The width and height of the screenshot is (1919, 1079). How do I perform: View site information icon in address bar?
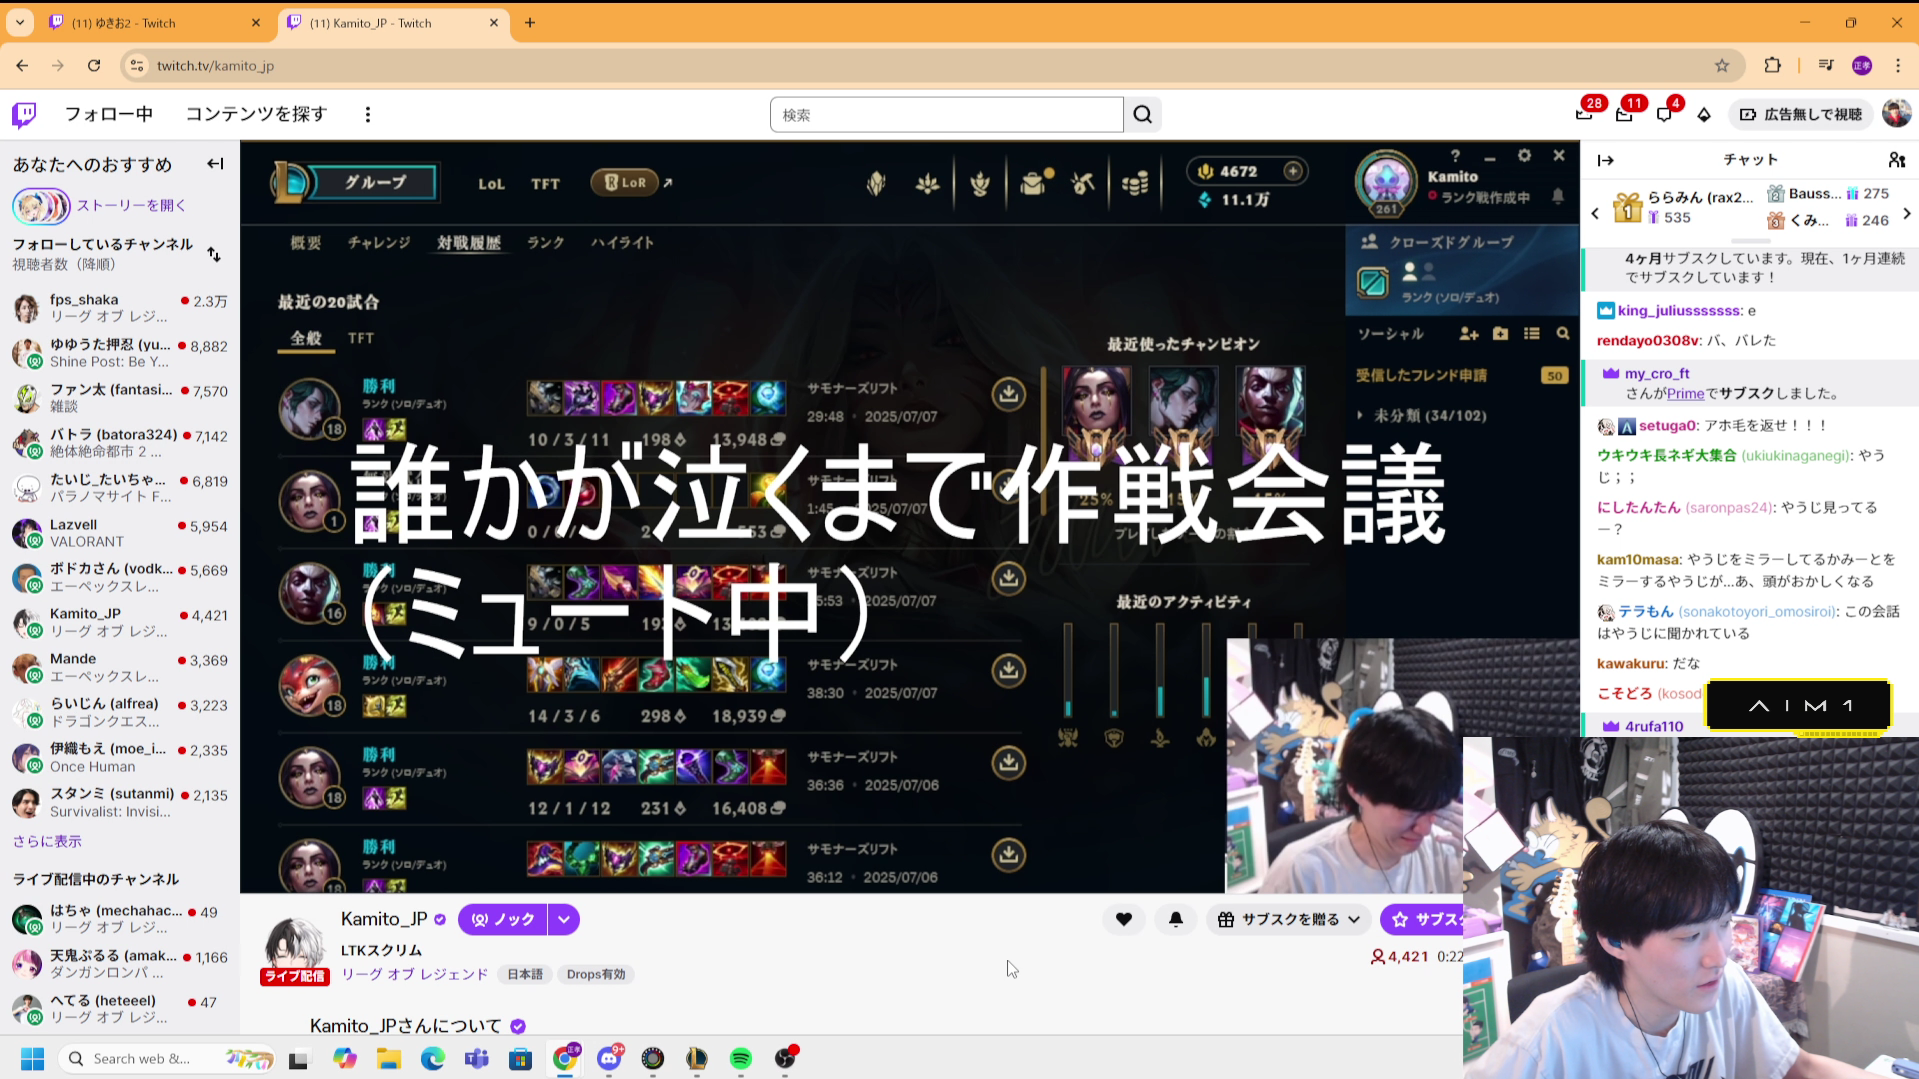(x=137, y=66)
